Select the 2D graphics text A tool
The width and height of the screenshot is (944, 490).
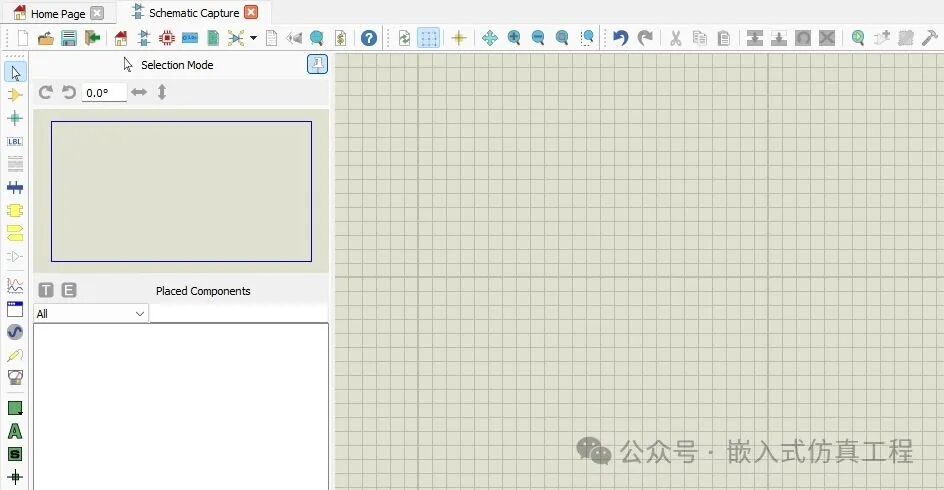pyautogui.click(x=15, y=431)
